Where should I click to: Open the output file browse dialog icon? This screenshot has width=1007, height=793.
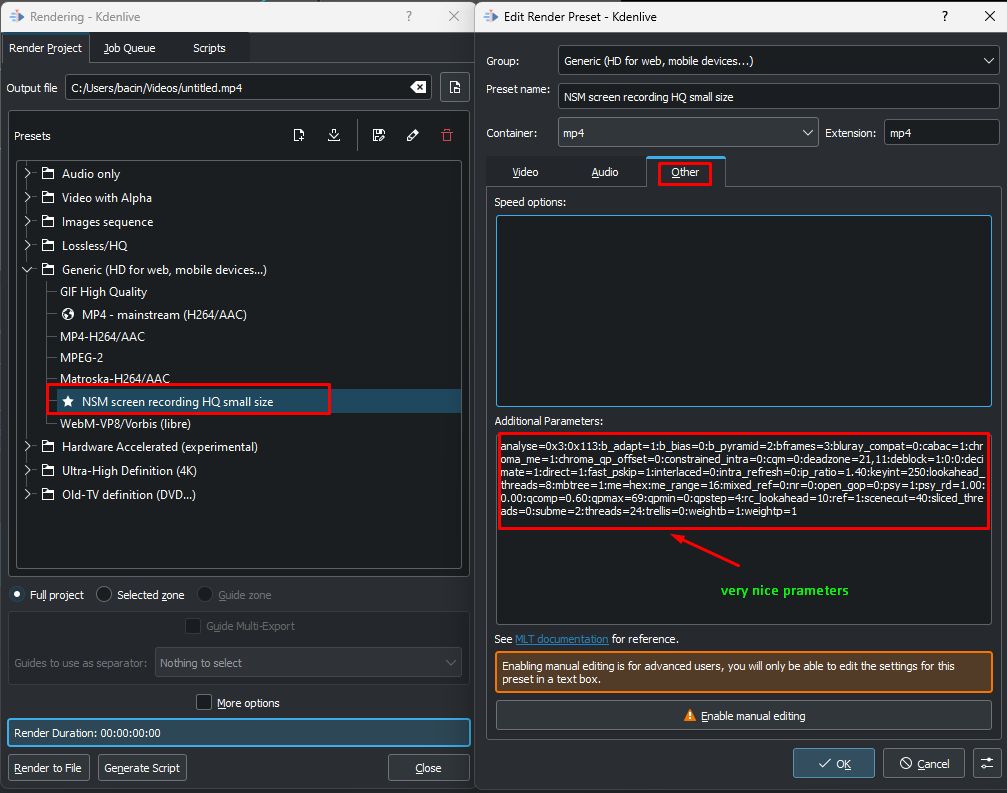click(455, 87)
